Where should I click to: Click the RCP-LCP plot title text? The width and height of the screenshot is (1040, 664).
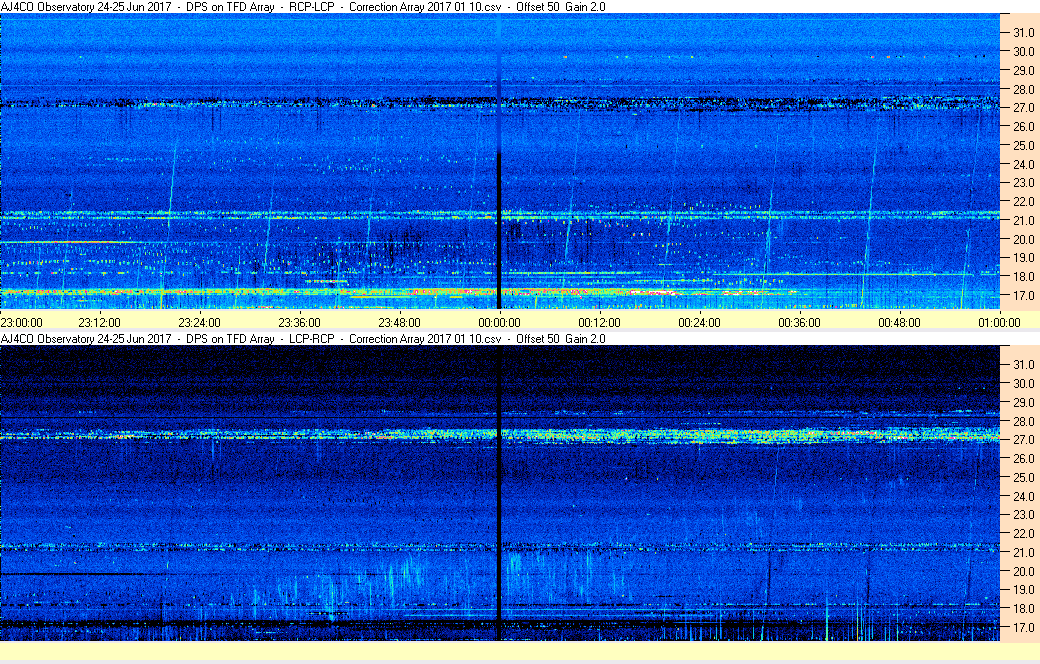pos(303,7)
